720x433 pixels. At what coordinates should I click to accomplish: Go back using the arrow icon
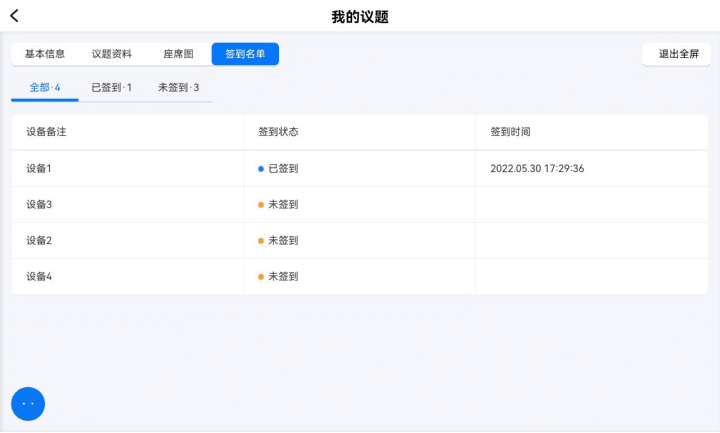pyautogui.click(x=14, y=16)
